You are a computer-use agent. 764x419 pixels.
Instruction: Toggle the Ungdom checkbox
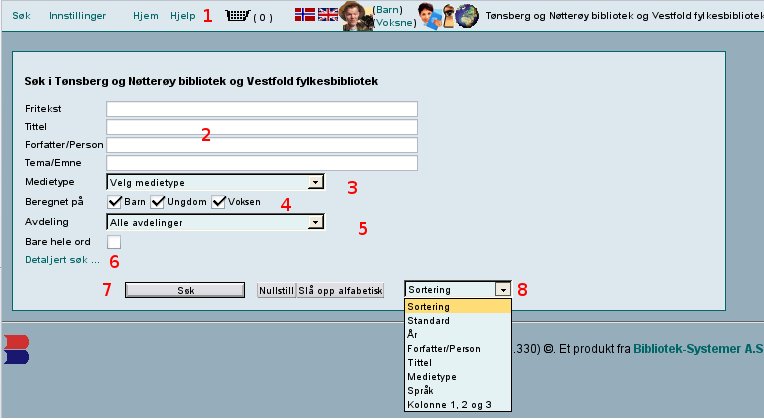tap(157, 202)
